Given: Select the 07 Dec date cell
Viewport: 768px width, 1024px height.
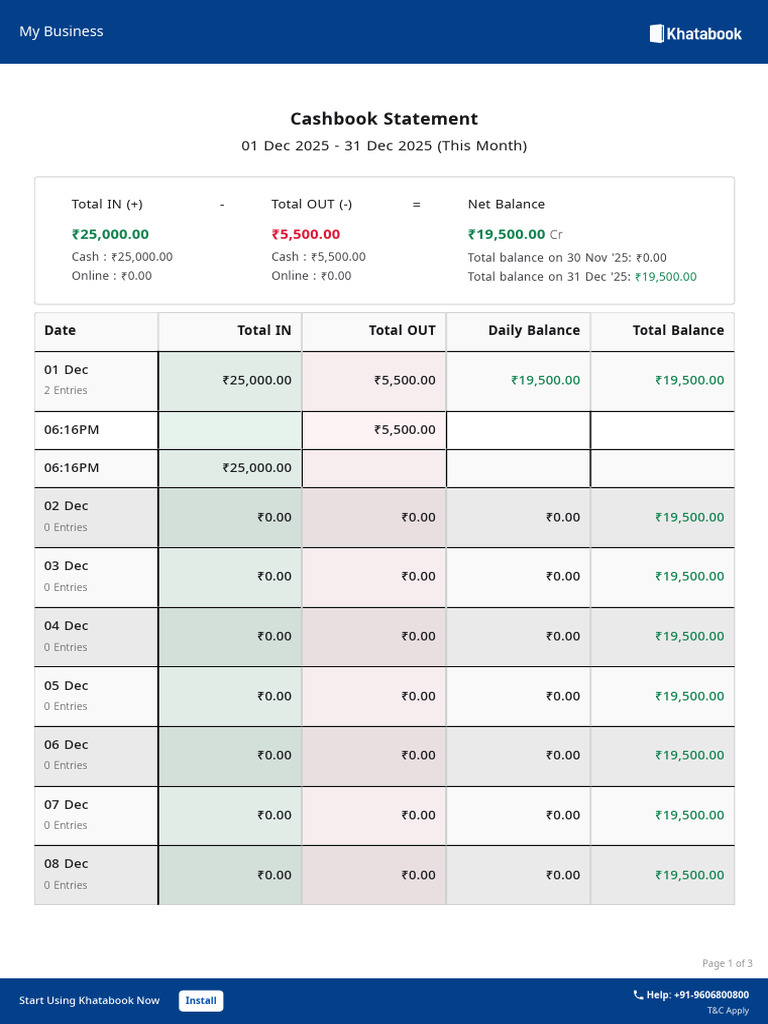Looking at the screenshot, I should [x=96, y=816].
